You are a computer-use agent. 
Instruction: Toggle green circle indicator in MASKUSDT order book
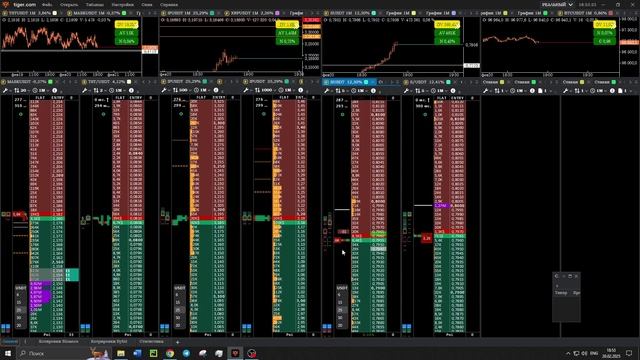coord(21,114)
